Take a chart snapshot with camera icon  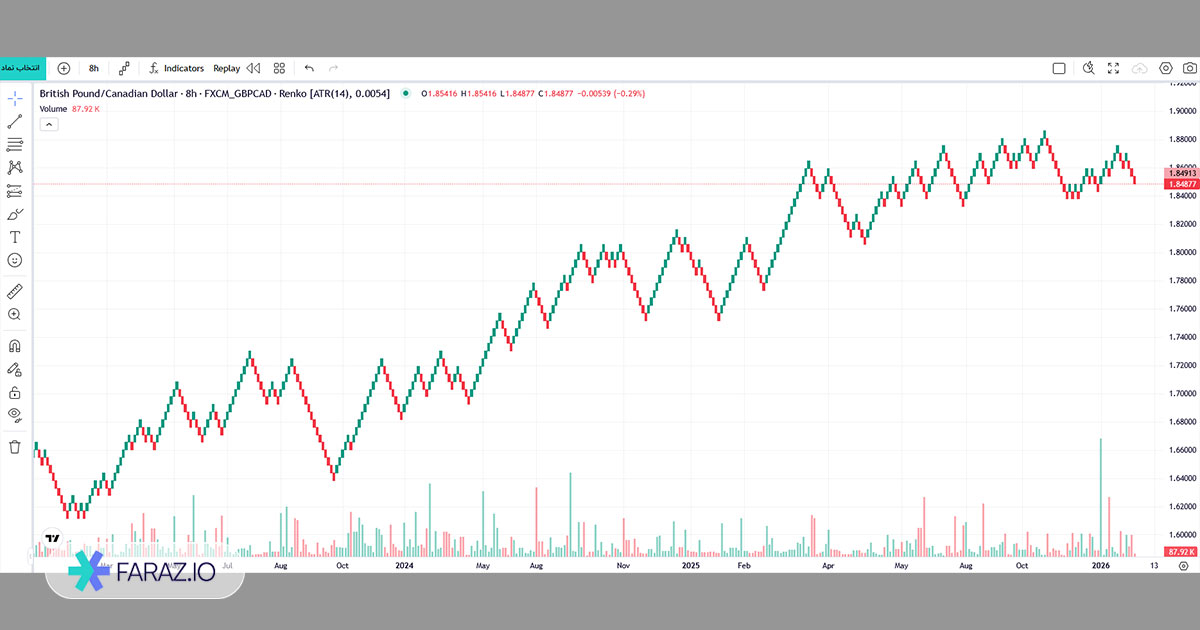(x=1186, y=68)
